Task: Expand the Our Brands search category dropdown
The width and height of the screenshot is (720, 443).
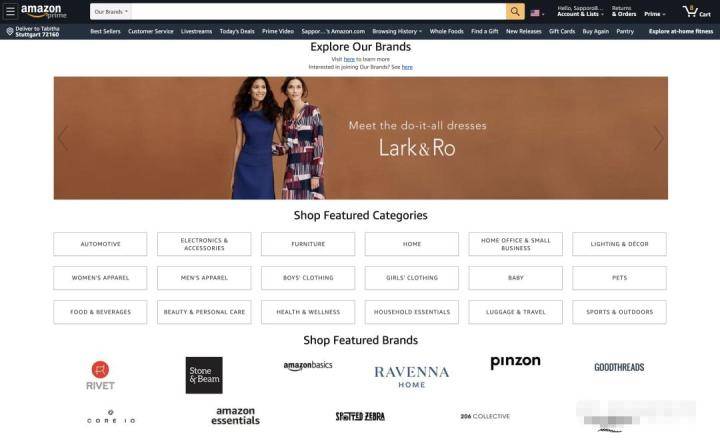Action: coord(111,11)
